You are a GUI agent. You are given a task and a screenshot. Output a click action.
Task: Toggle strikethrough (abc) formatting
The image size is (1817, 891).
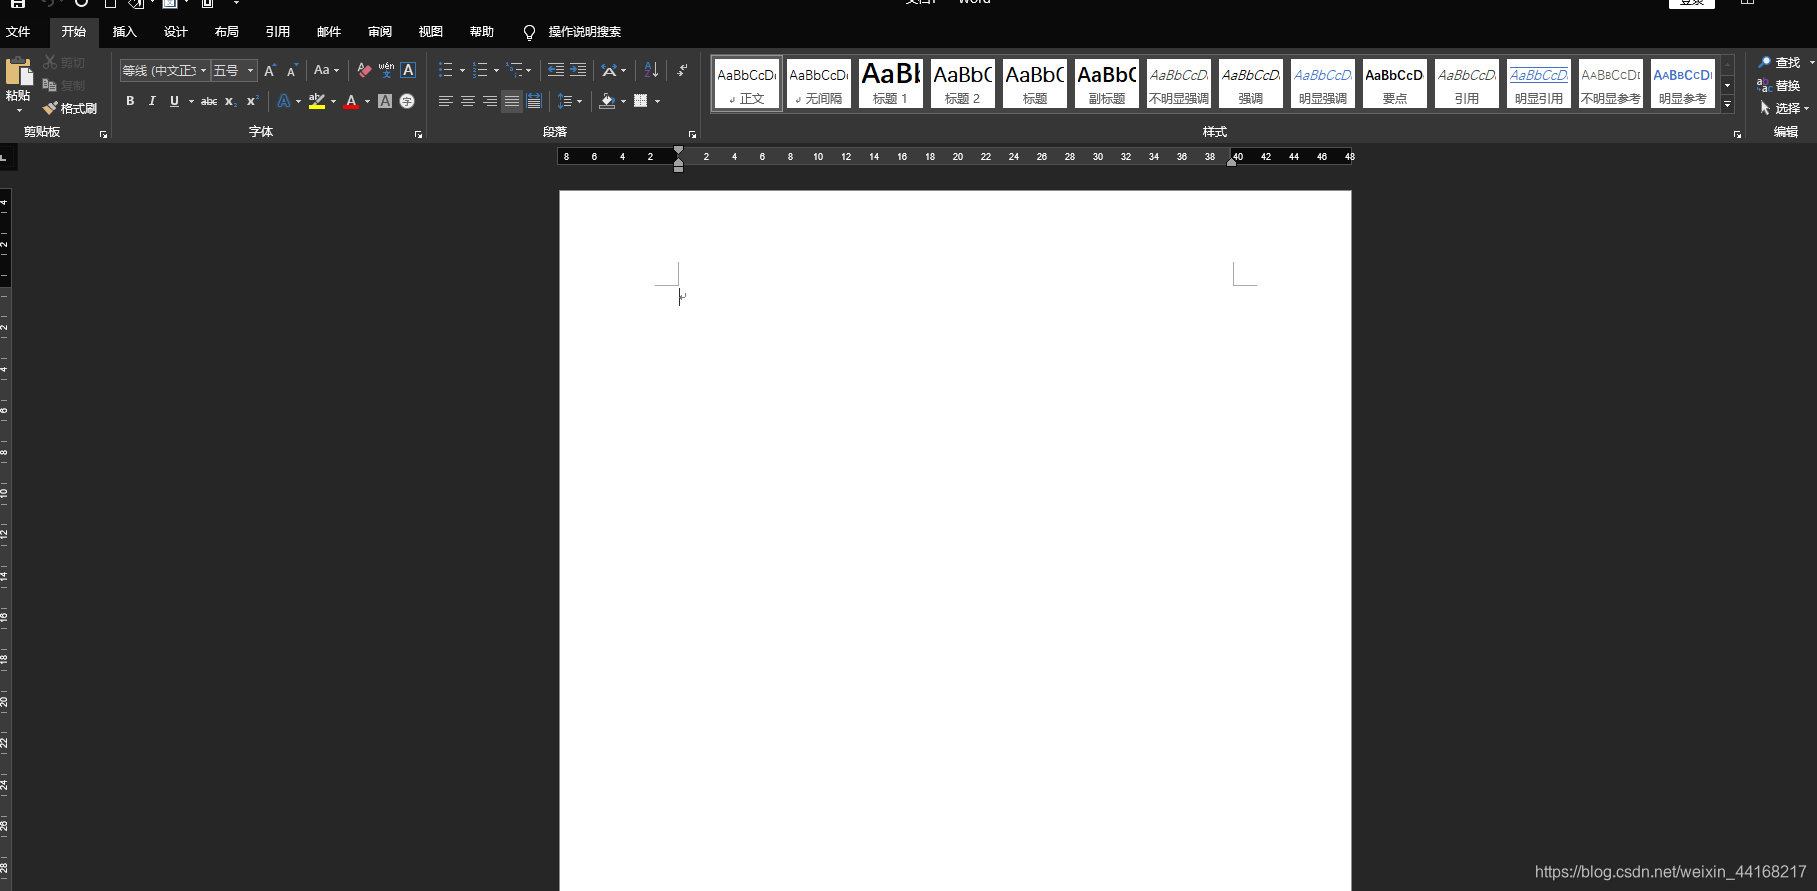tap(209, 101)
